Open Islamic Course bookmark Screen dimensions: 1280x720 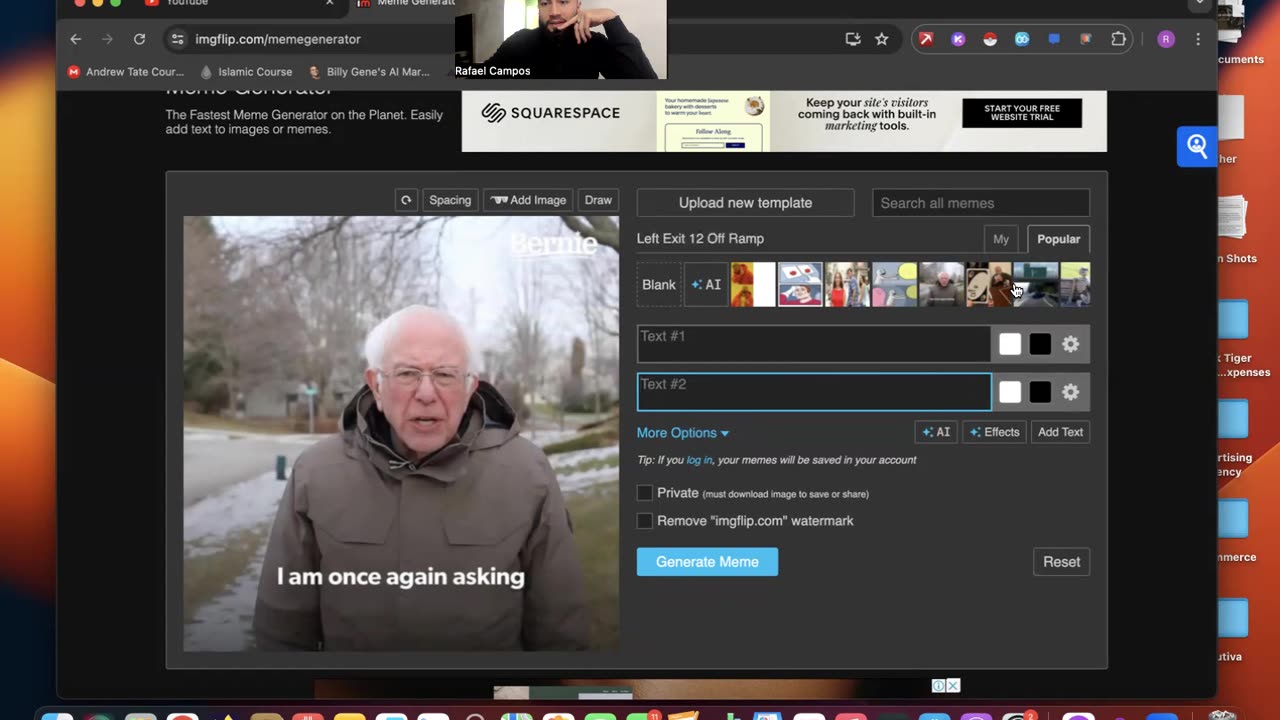(x=246, y=72)
